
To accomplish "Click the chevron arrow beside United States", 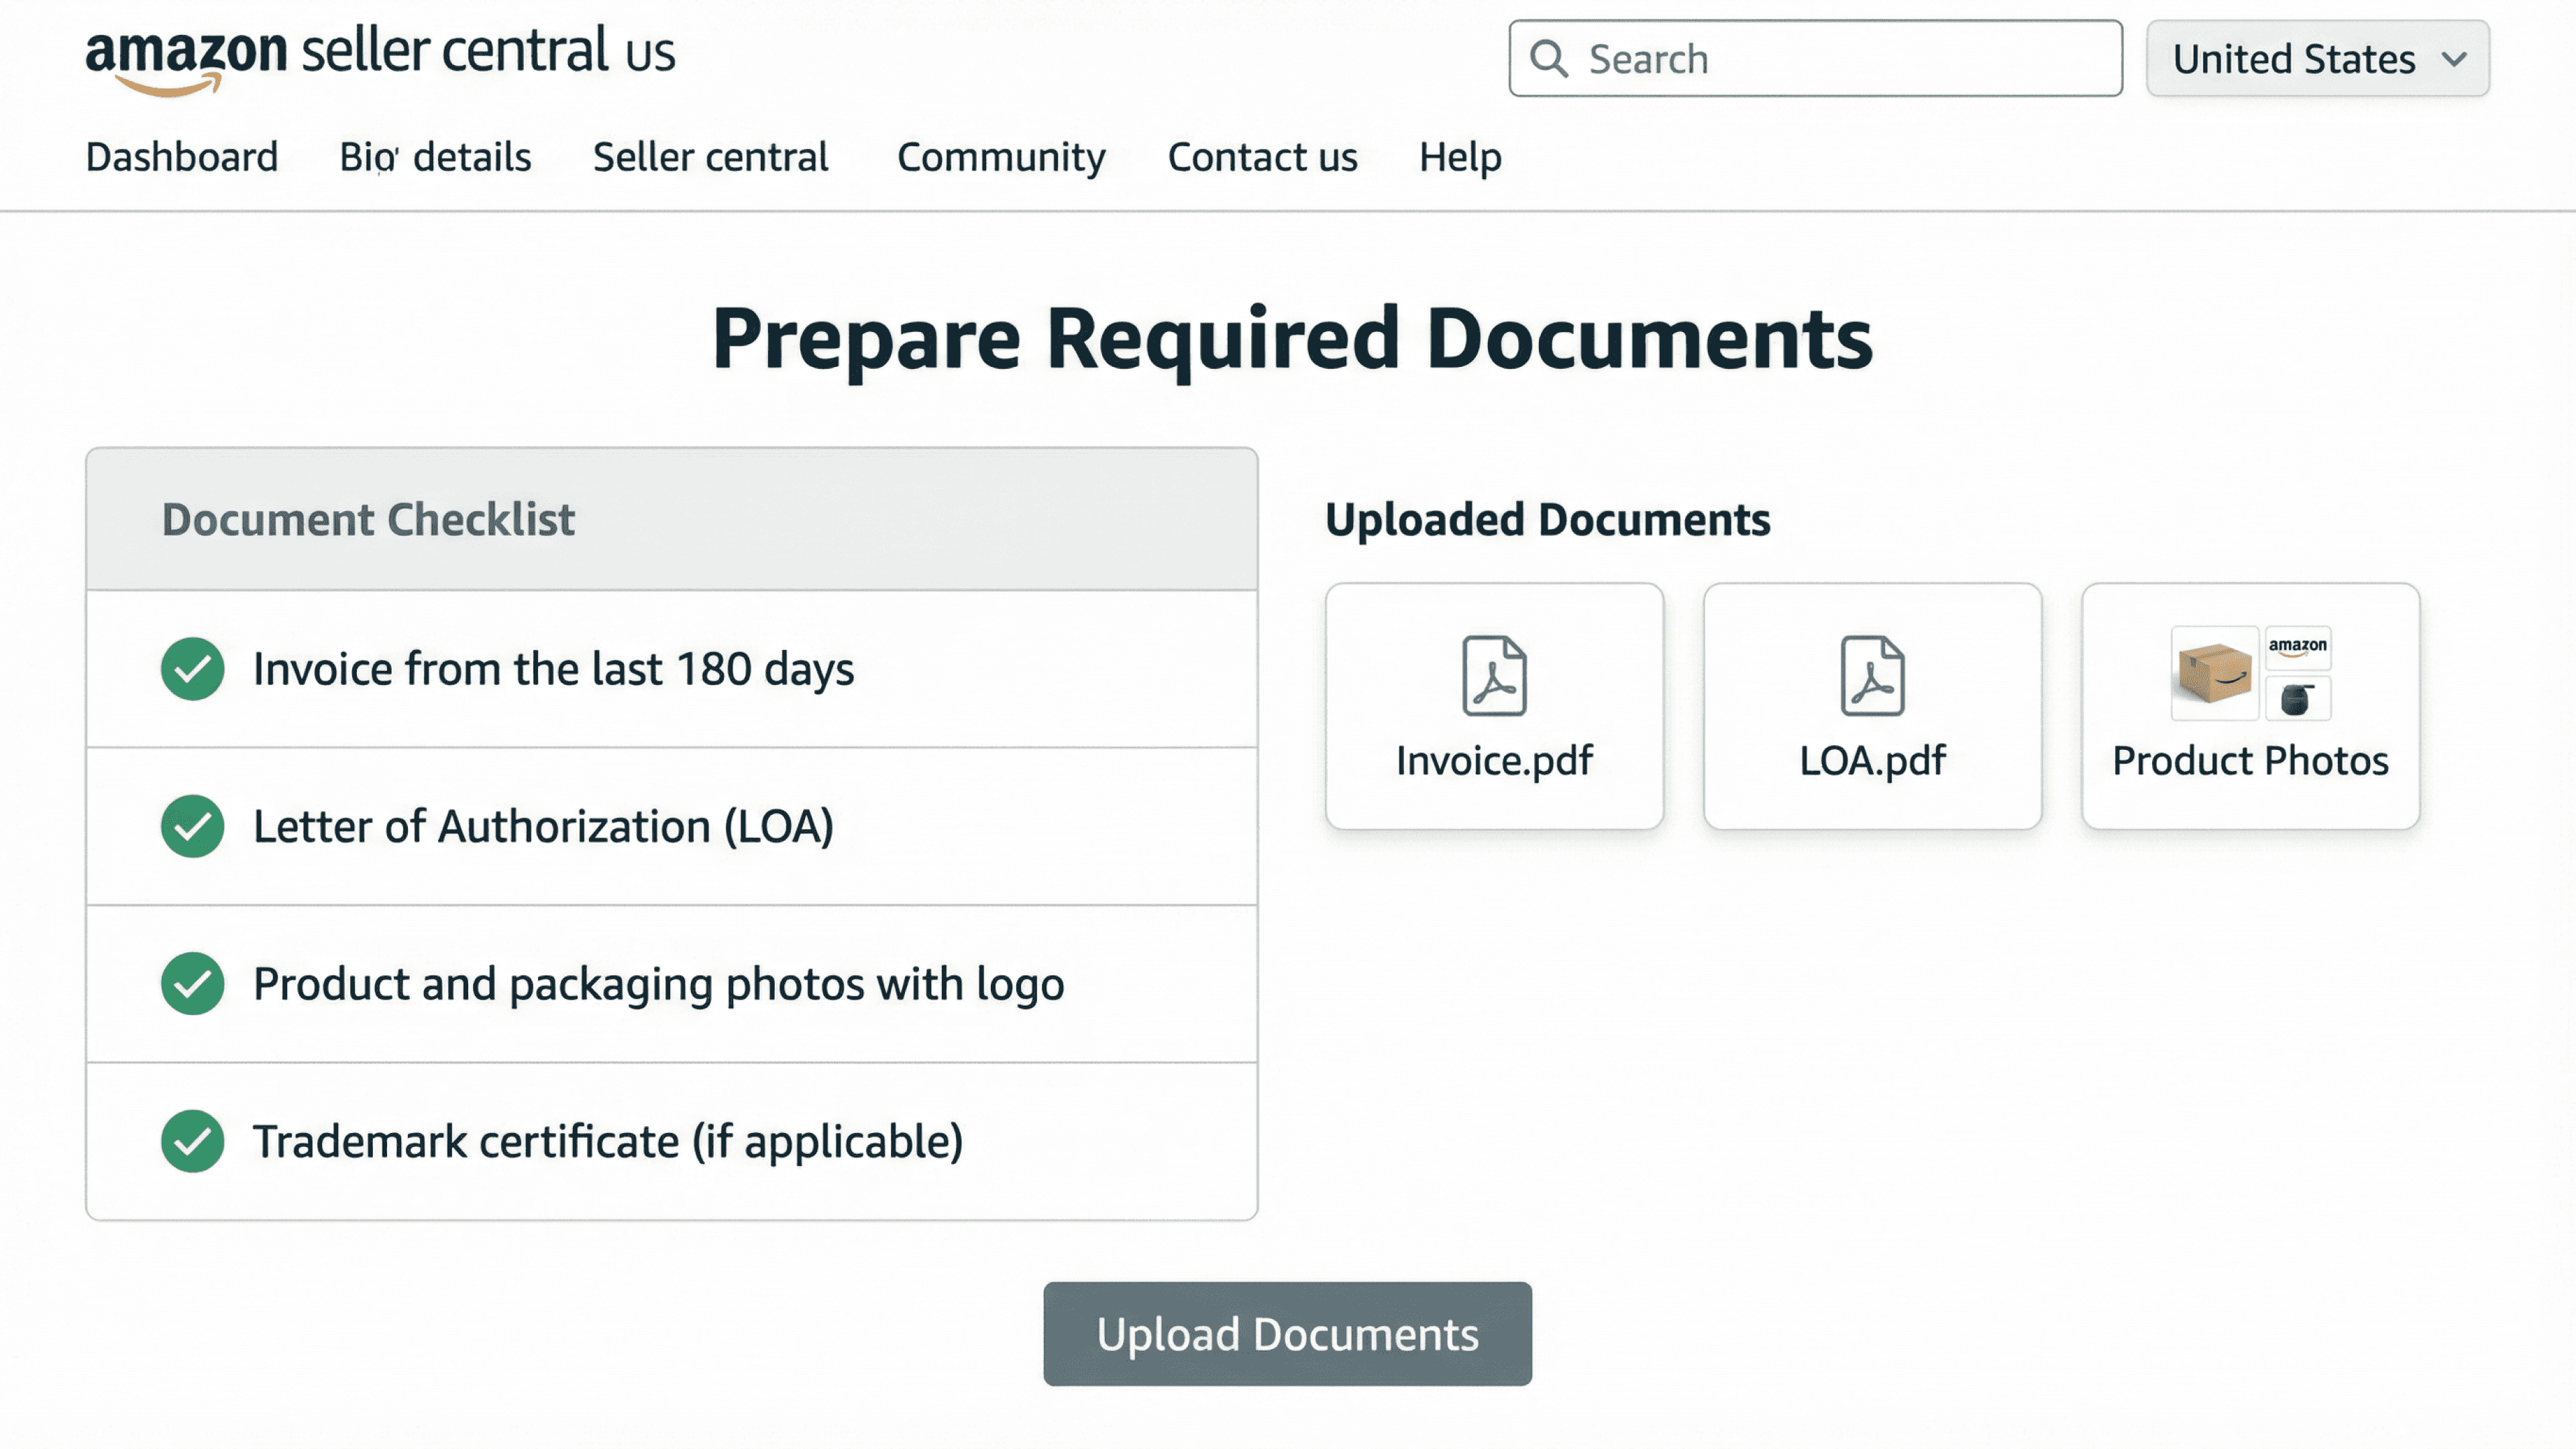I will [x=2454, y=59].
